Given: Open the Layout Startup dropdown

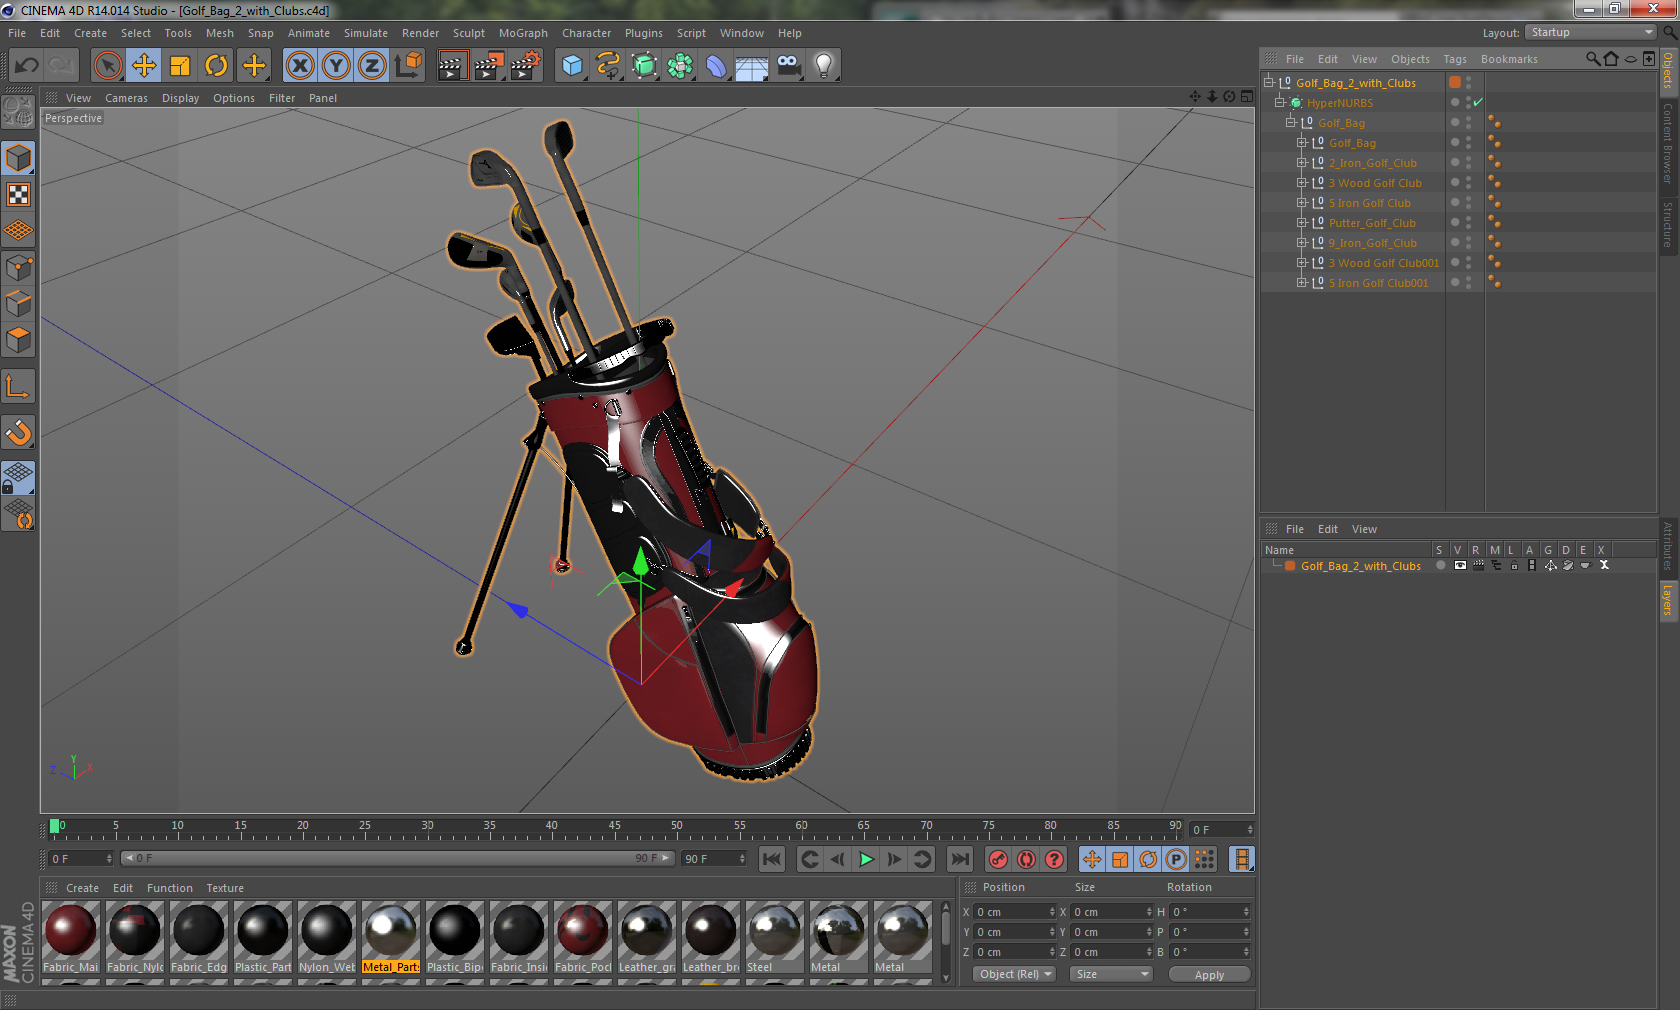Looking at the screenshot, I should click(x=1592, y=32).
